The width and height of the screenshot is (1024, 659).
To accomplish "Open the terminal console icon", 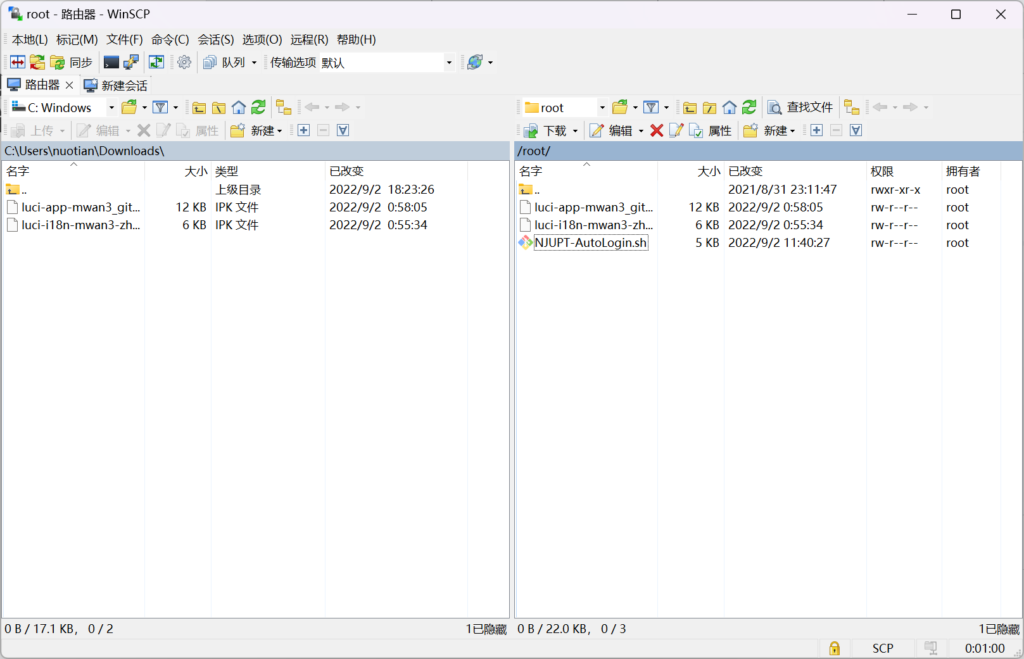I will [x=111, y=62].
